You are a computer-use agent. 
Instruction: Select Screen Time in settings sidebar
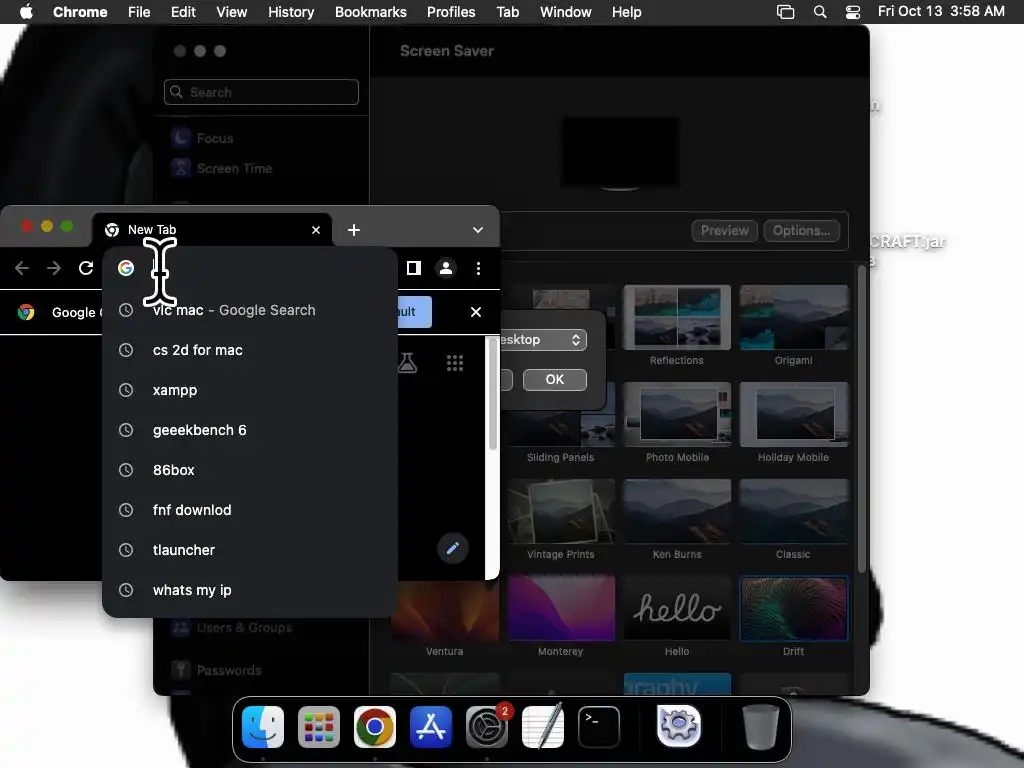(x=234, y=168)
